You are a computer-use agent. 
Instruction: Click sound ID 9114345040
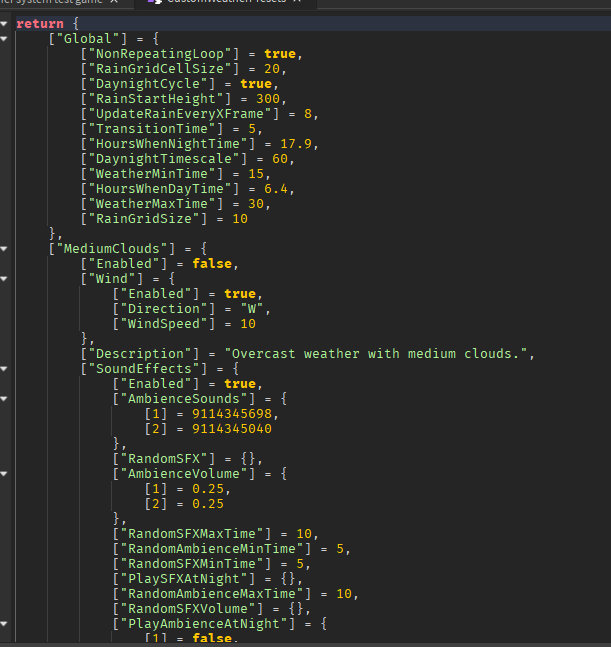pyautogui.click(x=232, y=429)
